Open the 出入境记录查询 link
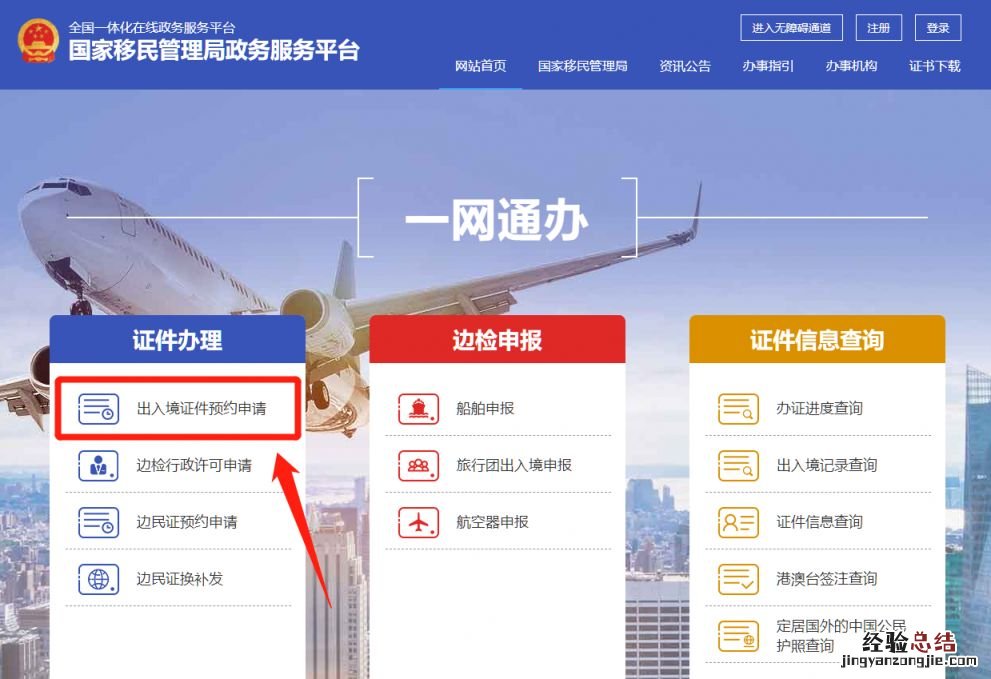 coord(827,465)
